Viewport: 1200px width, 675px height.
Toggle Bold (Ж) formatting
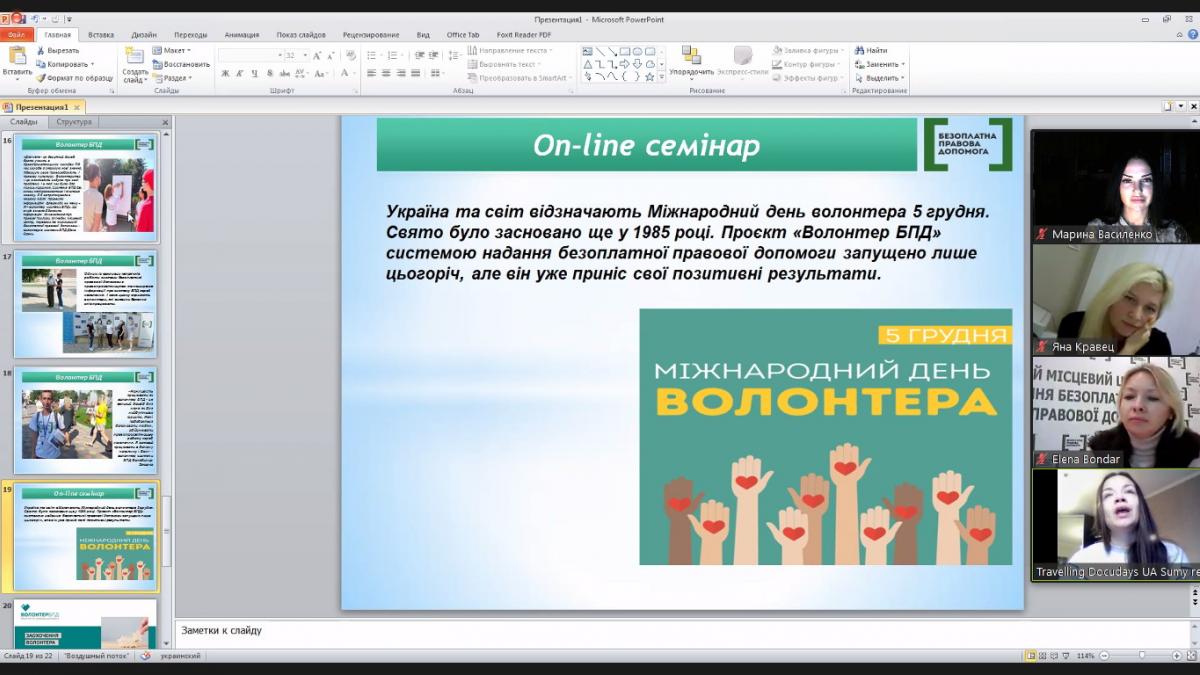[226, 73]
